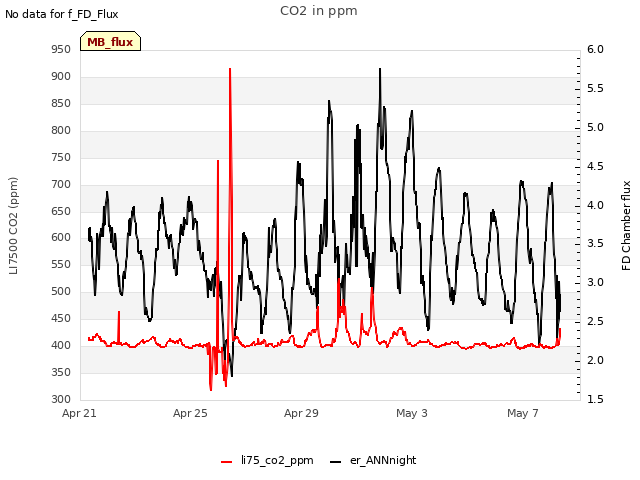Click the tallest red CO2 spike peak

(x=230, y=69)
